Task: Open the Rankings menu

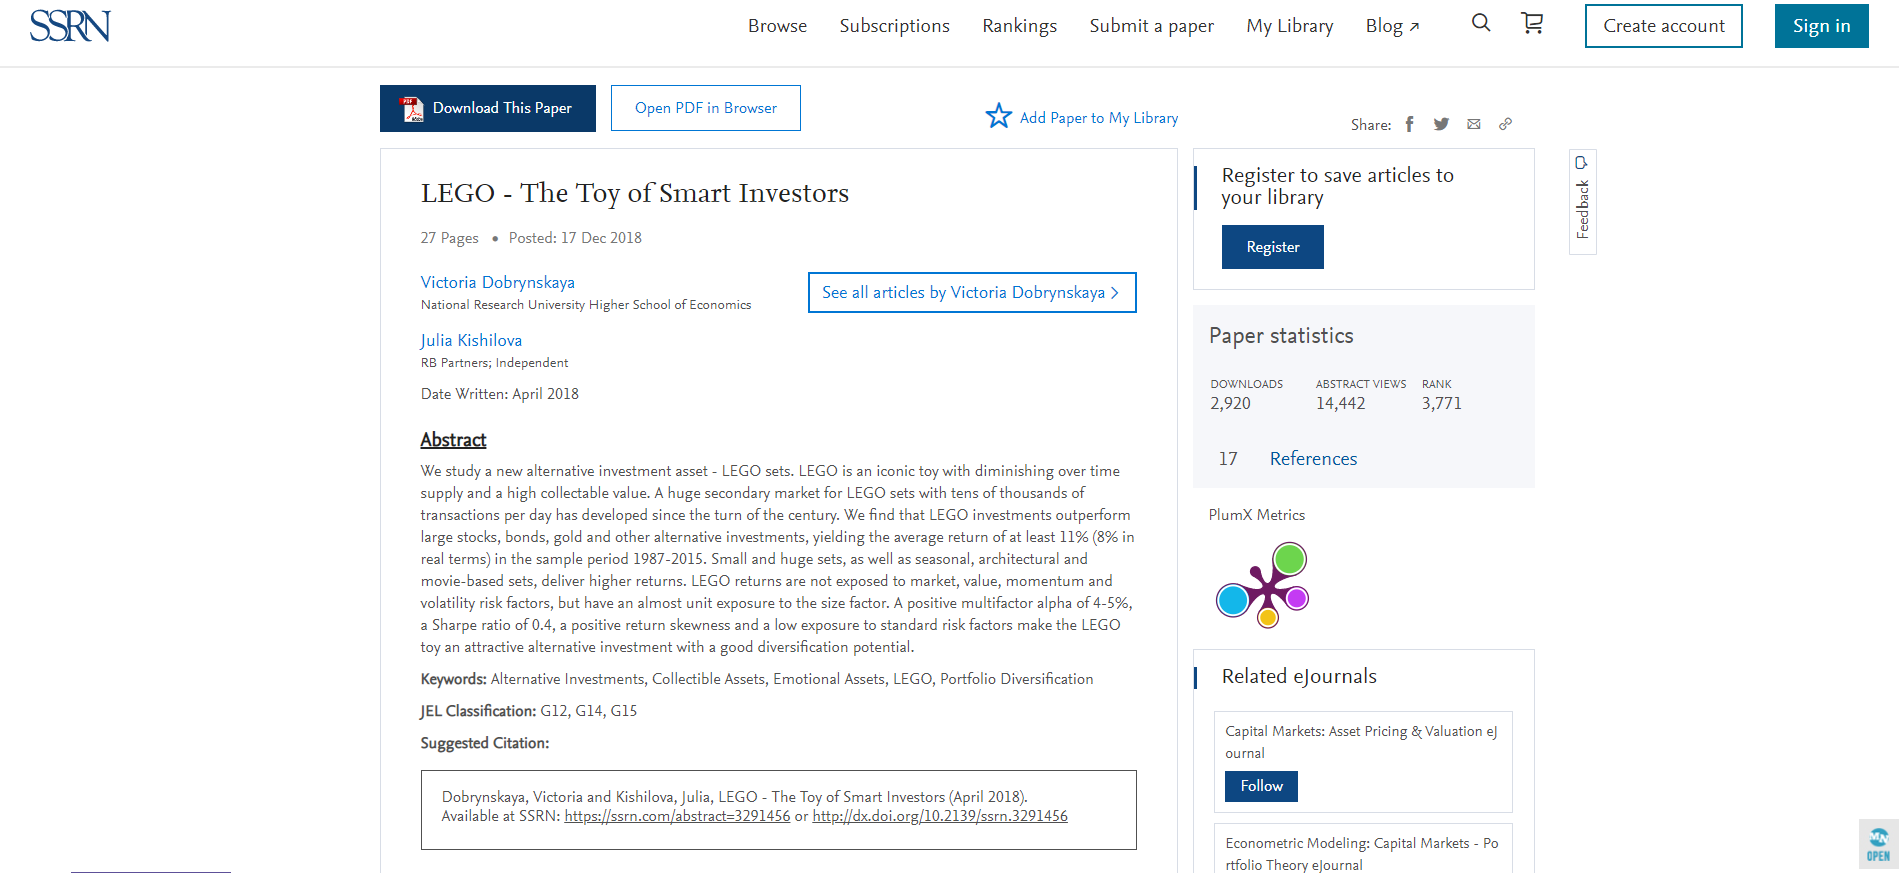Action: 1019,26
